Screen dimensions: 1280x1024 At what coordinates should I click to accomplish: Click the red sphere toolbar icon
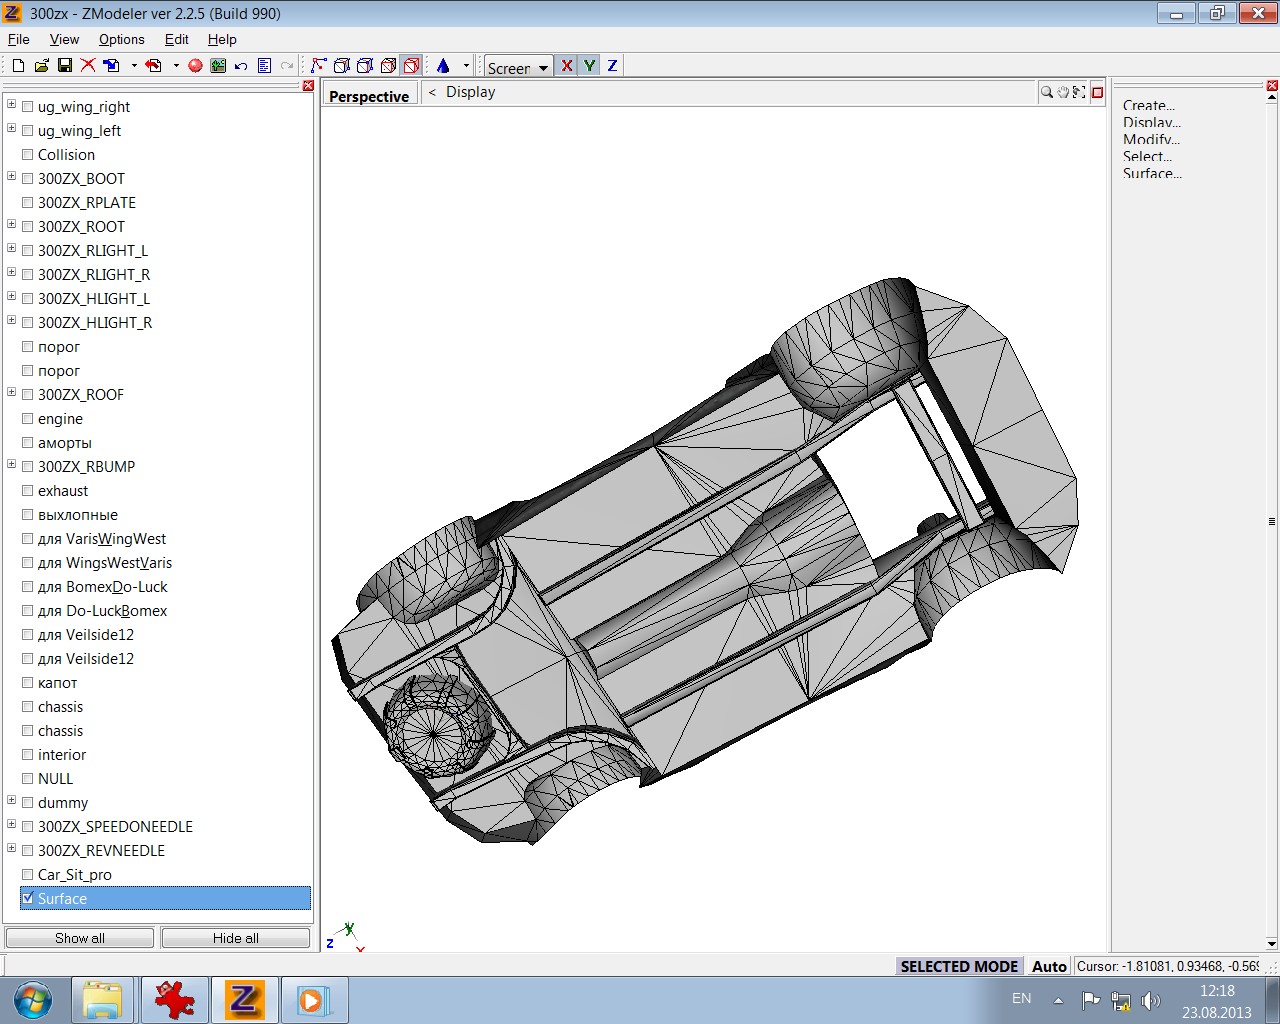pos(195,66)
